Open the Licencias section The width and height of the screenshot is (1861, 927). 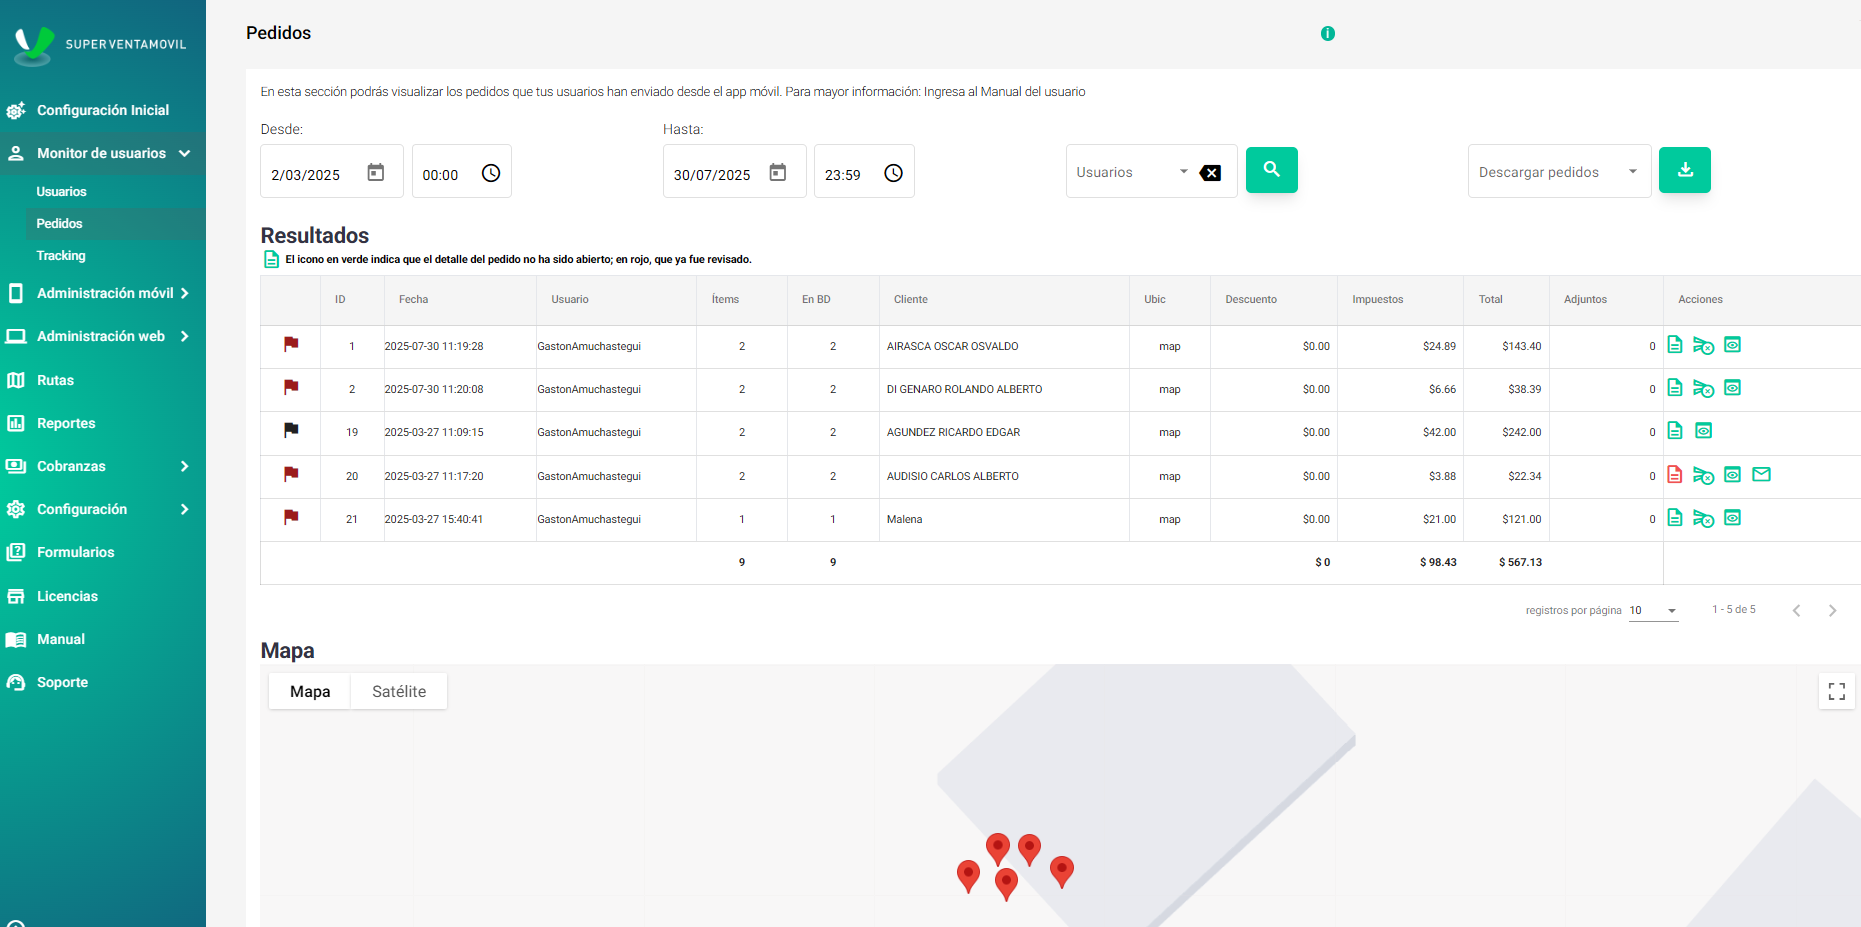point(67,596)
